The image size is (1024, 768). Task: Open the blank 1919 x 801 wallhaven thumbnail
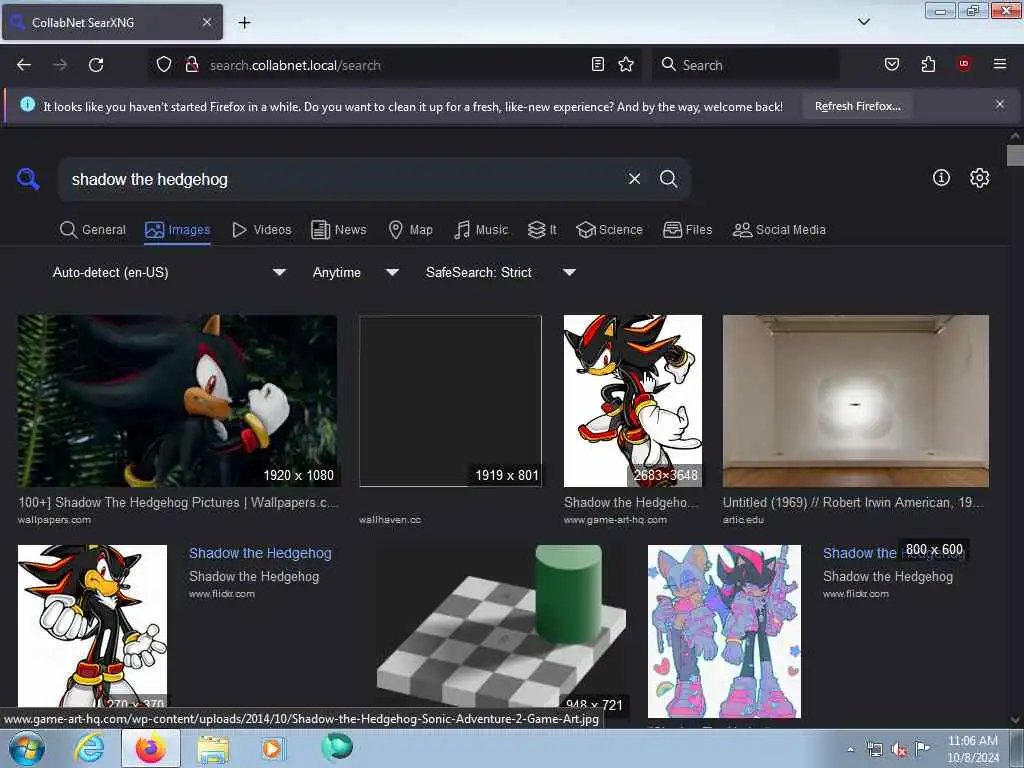coord(450,401)
